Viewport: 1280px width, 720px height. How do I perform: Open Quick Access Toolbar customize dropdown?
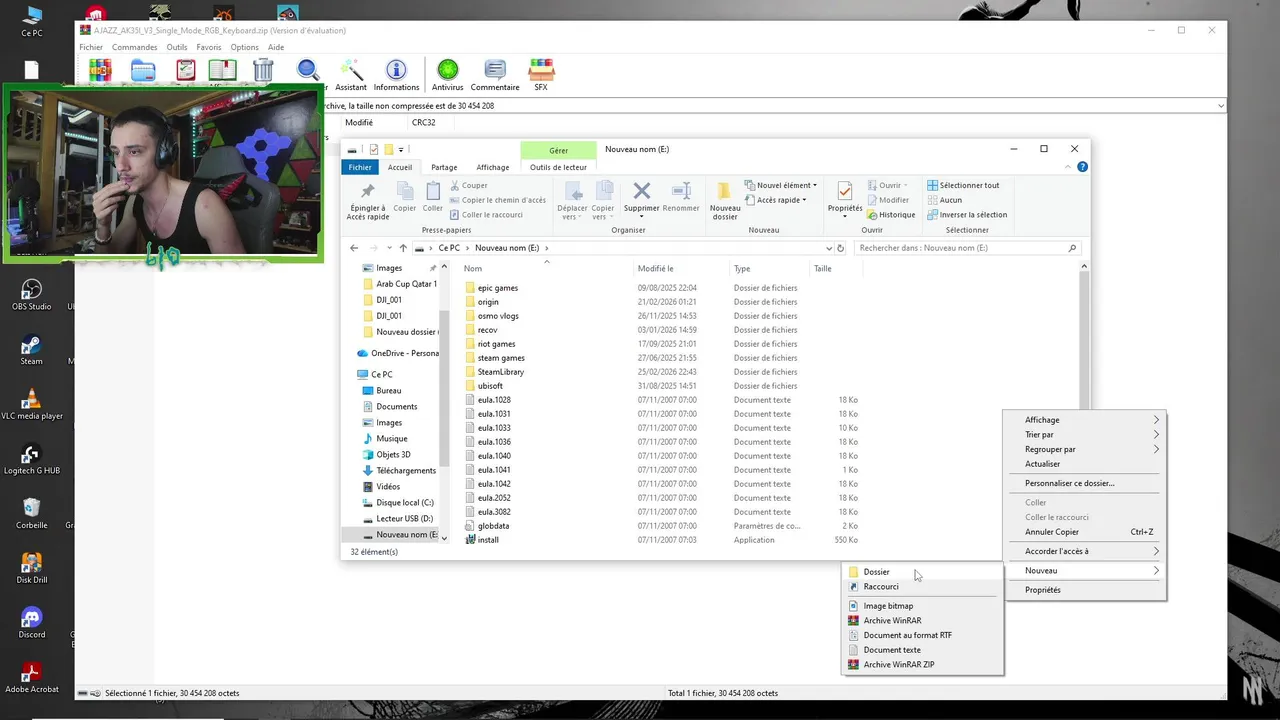pos(401,150)
